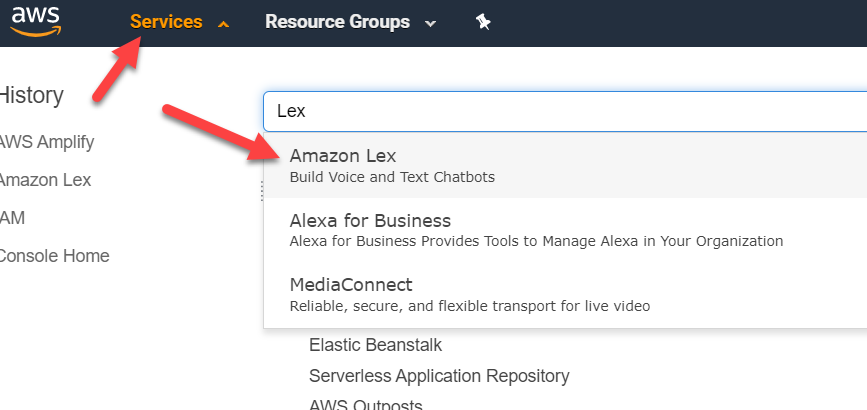Select MediaConnect search result
Viewport: 867px width, 410px height.
point(565,294)
